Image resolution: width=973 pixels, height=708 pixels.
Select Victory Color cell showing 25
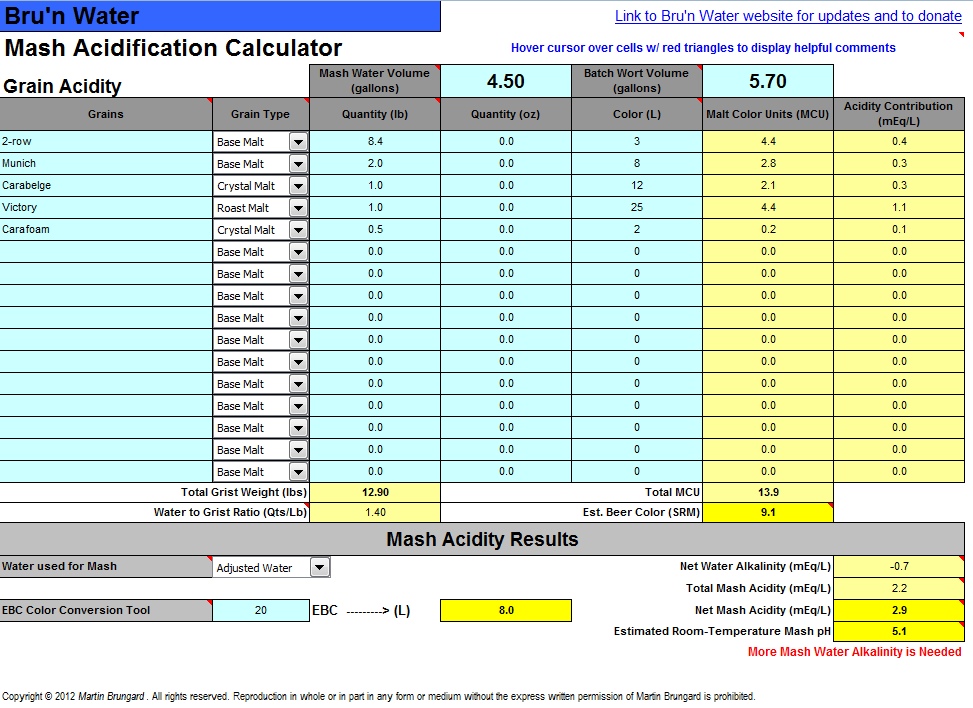click(x=637, y=208)
